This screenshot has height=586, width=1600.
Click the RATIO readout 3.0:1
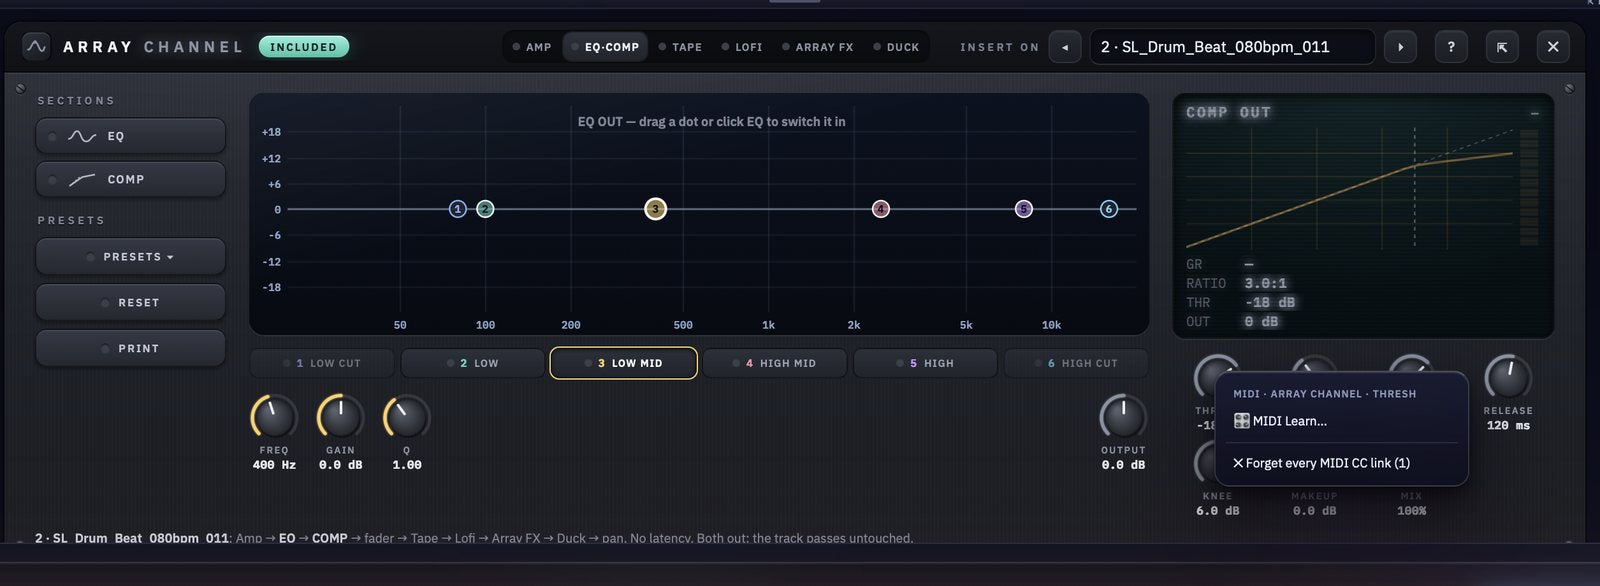point(1266,284)
